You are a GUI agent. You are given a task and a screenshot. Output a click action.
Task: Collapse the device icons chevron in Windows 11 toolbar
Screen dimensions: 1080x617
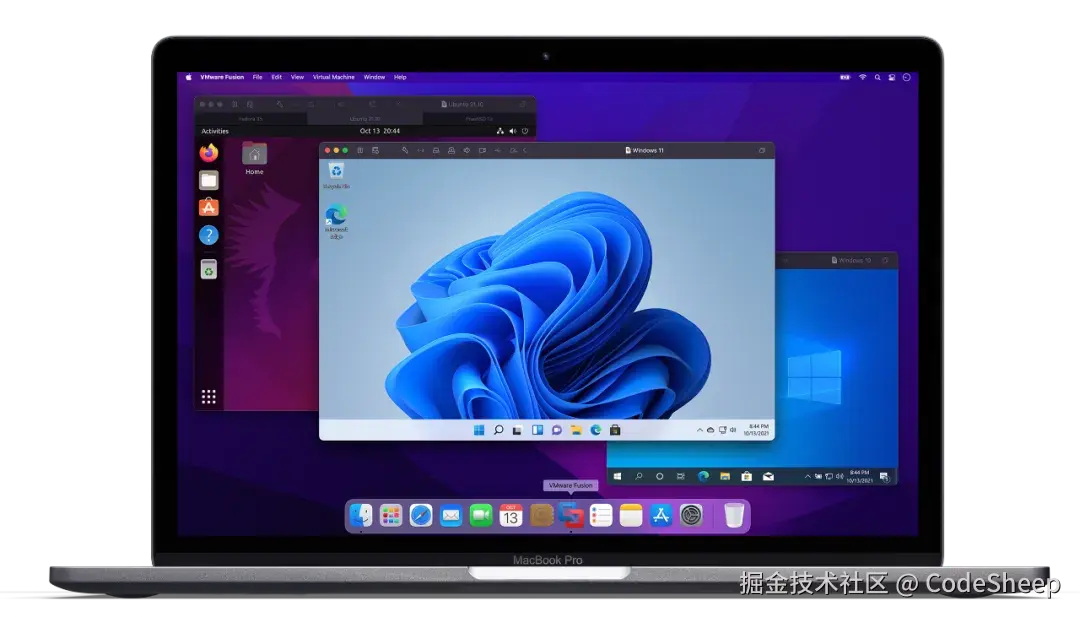[525, 150]
